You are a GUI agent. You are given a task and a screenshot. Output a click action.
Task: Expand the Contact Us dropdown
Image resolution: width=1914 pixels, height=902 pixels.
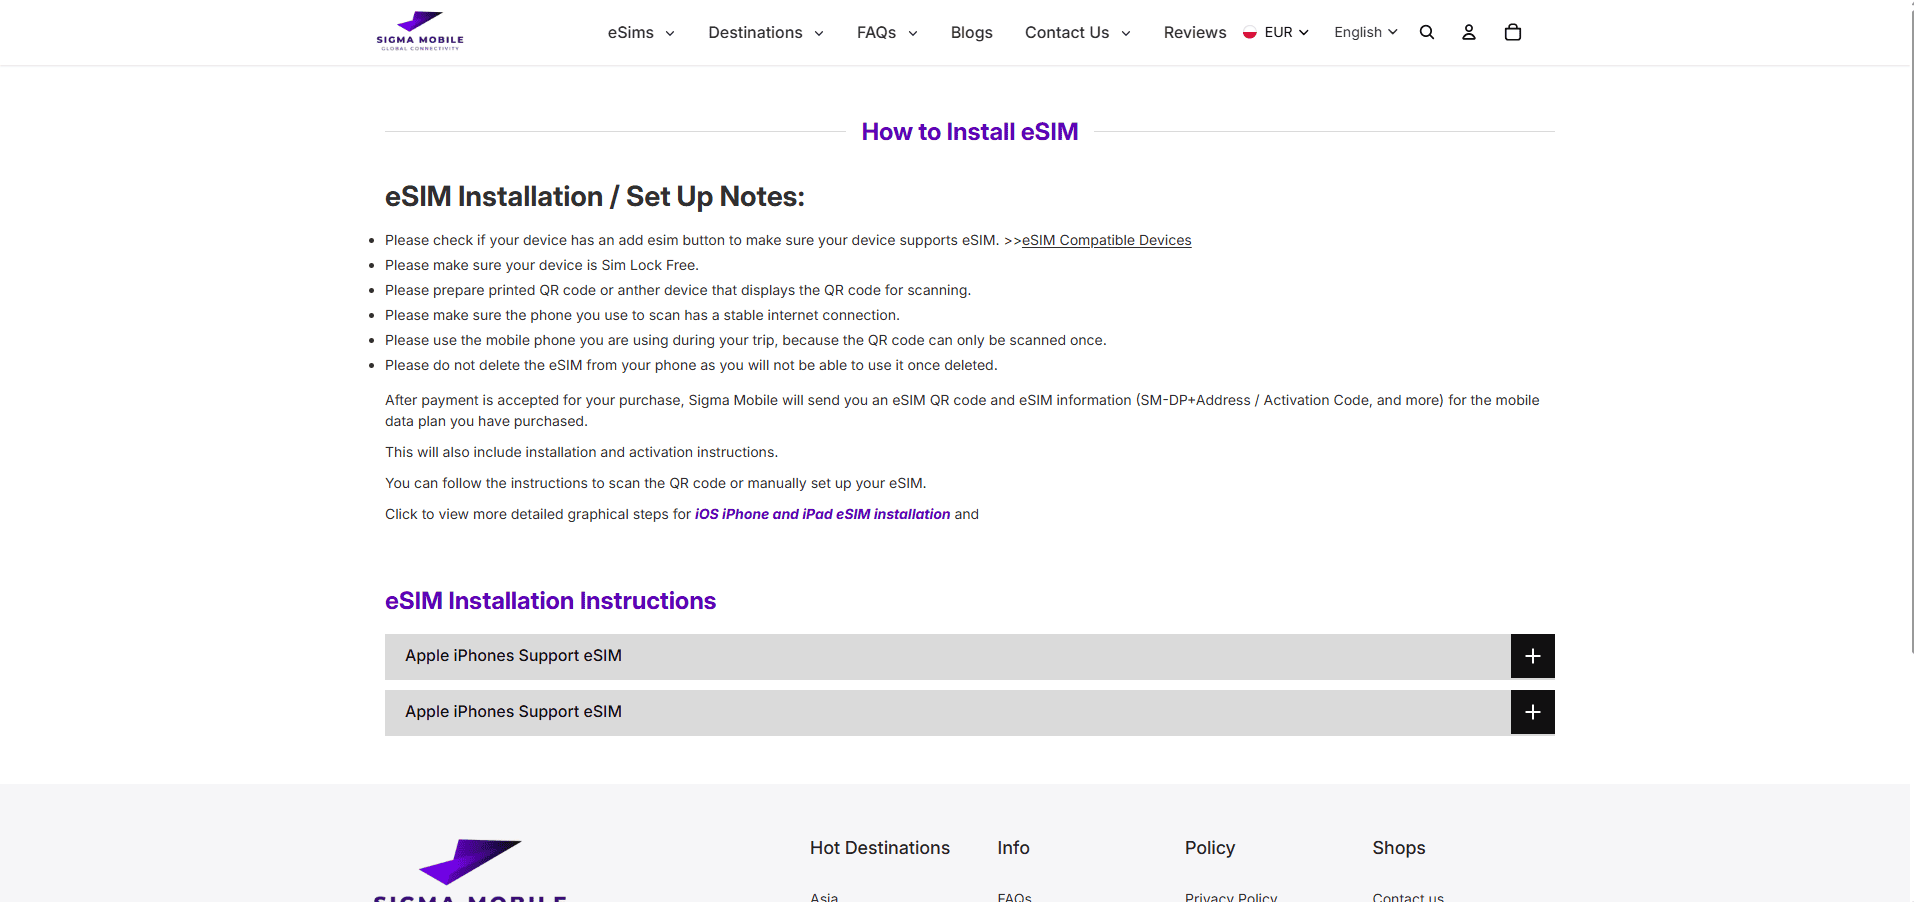pyautogui.click(x=1078, y=33)
